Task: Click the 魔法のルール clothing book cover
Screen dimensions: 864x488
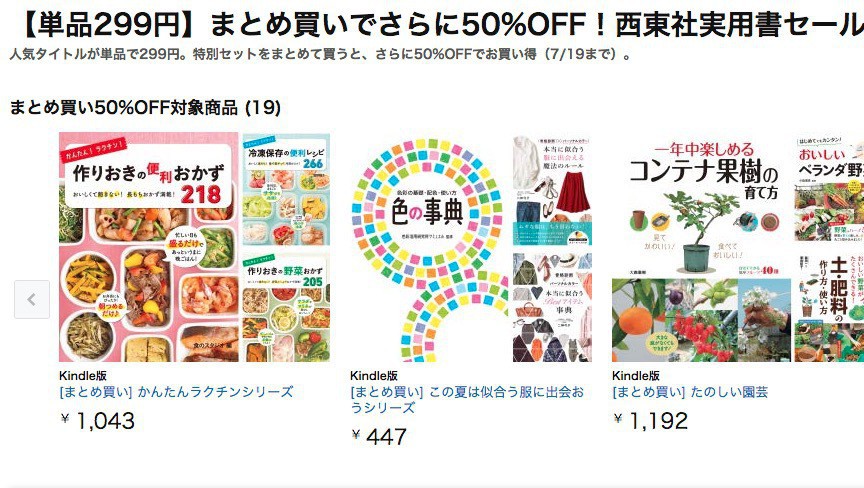Action: [x=552, y=190]
